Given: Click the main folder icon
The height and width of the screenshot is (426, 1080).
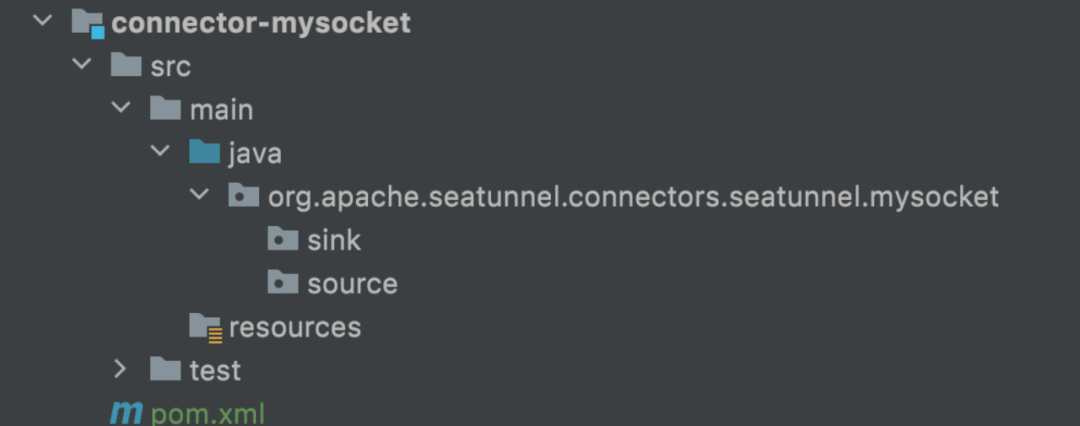Looking at the screenshot, I should click(x=165, y=109).
